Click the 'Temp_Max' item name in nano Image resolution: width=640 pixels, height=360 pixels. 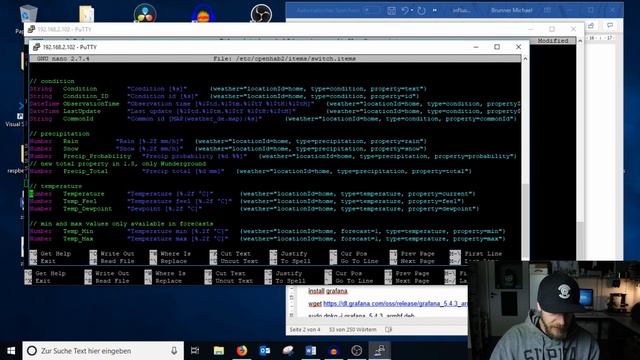point(78,239)
